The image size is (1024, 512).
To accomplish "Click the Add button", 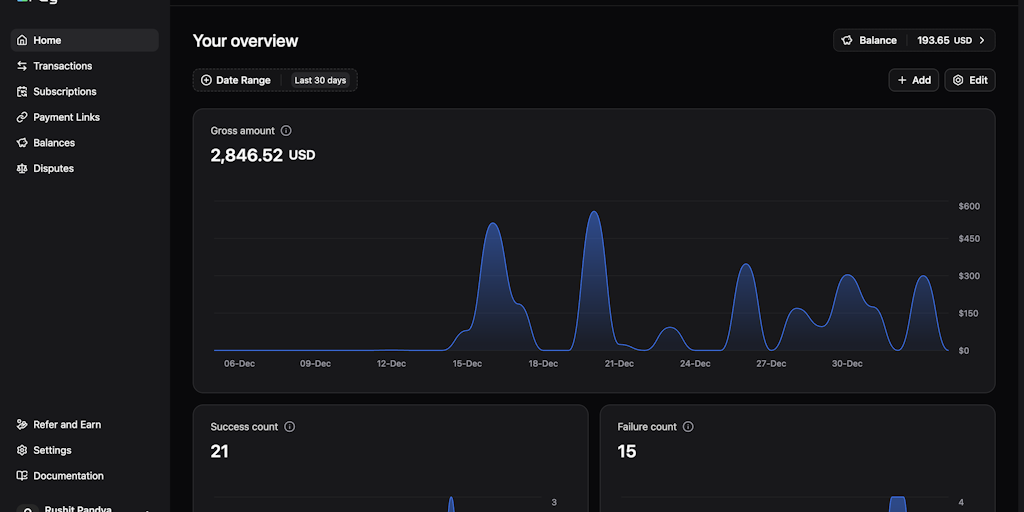I will click(913, 80).
